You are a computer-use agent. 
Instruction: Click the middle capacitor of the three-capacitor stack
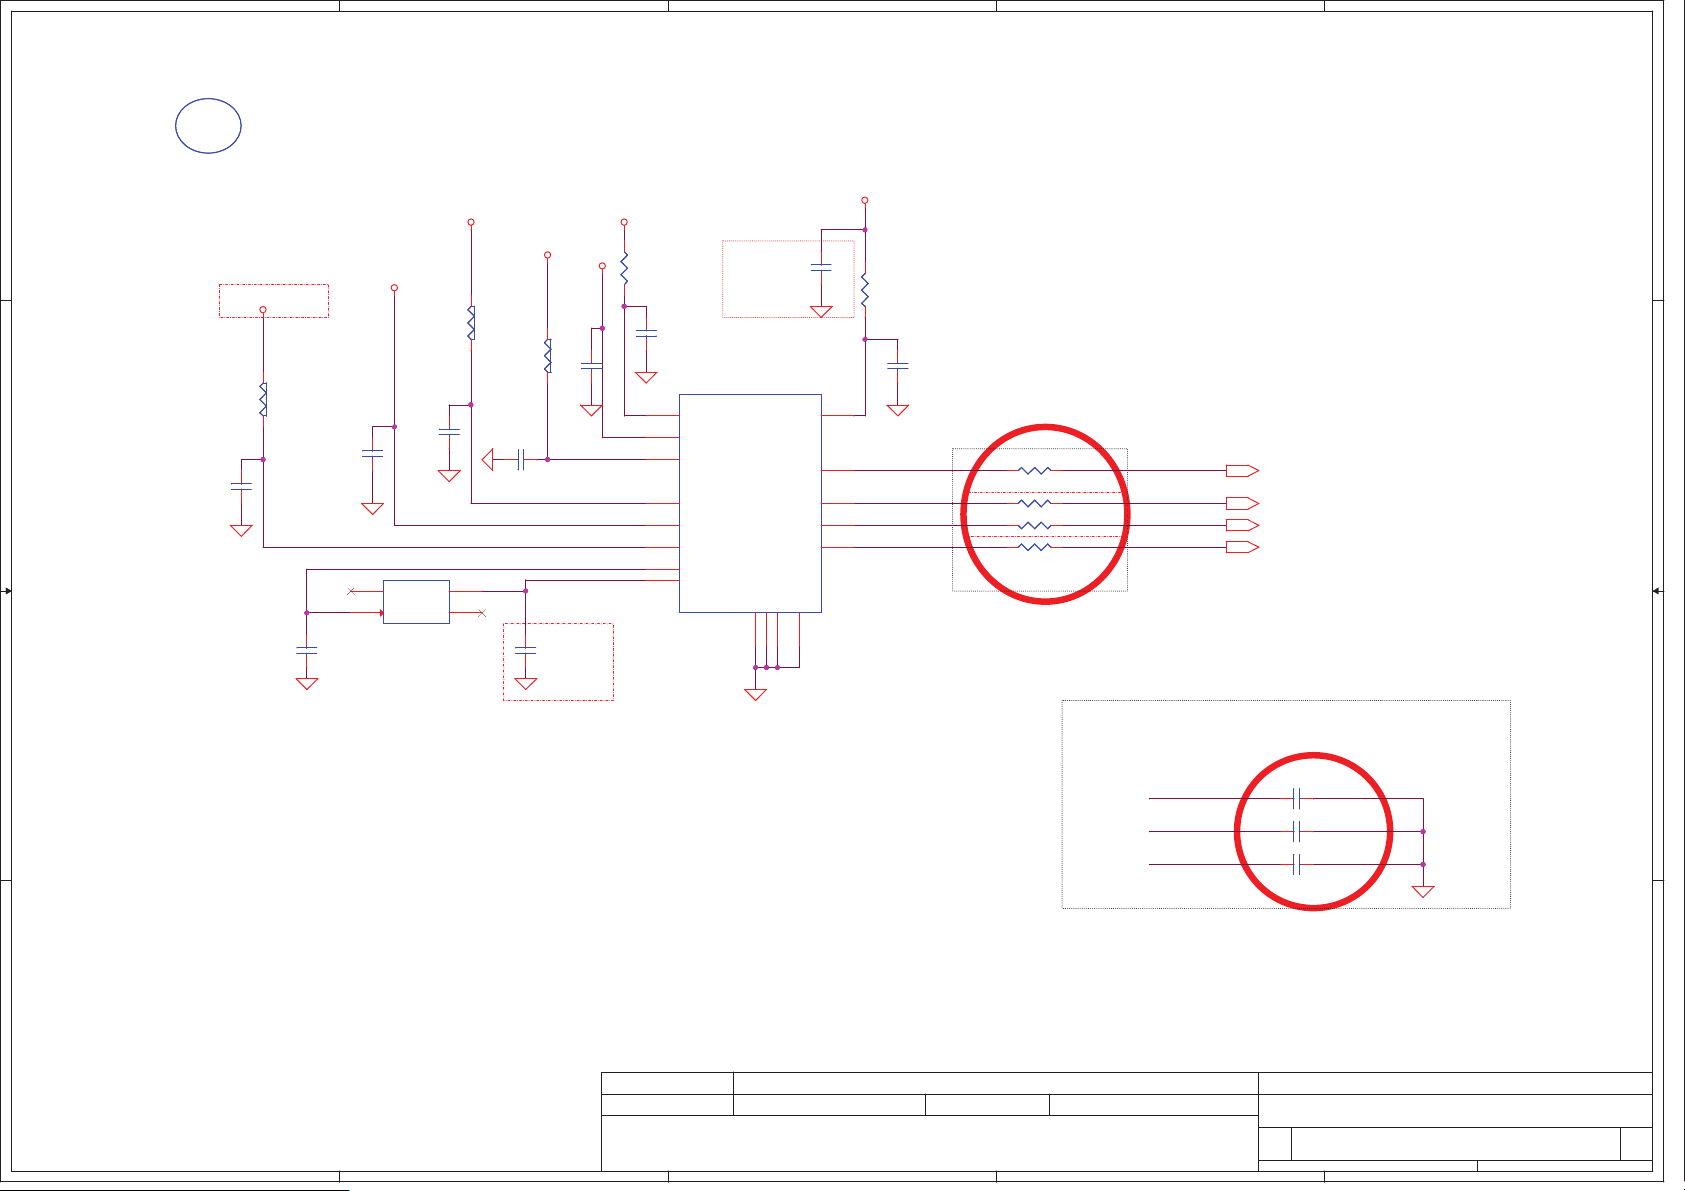pos(1296,831)
